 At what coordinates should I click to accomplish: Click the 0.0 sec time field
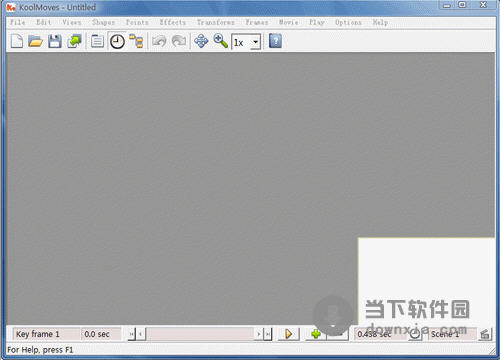point(101,334)
